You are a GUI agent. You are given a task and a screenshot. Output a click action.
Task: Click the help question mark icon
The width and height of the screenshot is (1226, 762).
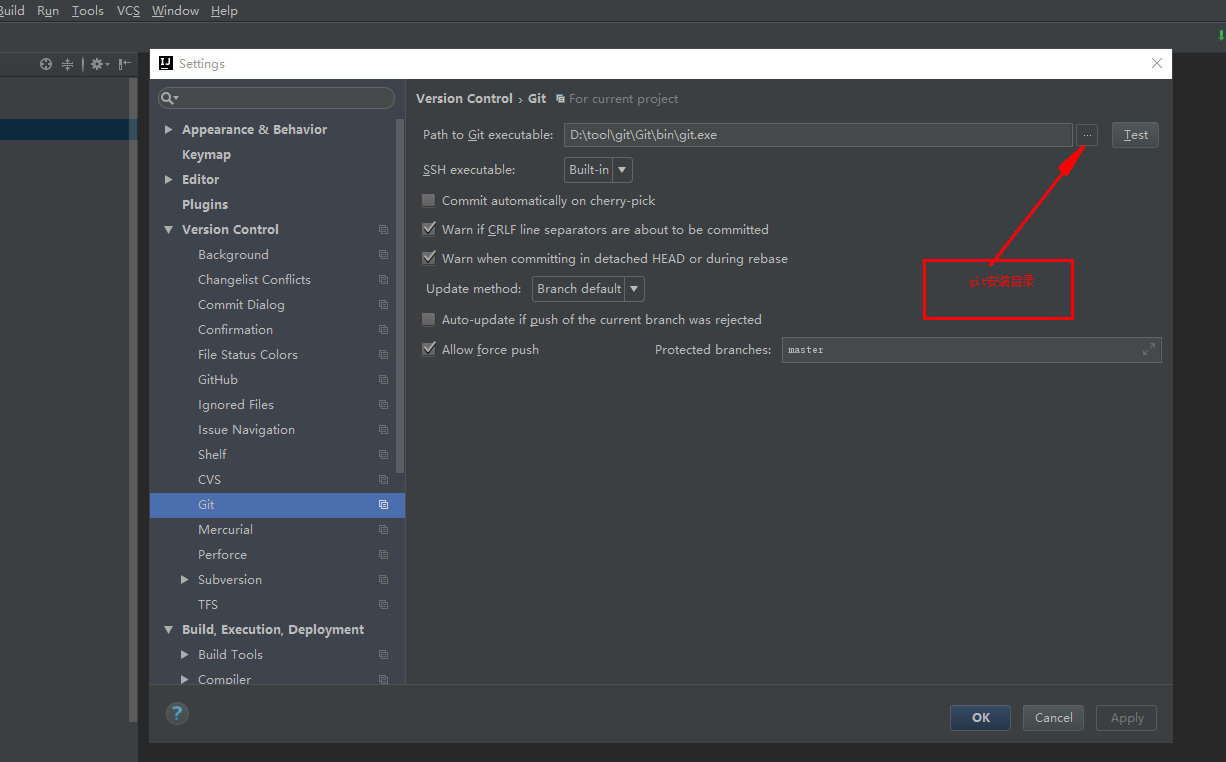point(177,713)
